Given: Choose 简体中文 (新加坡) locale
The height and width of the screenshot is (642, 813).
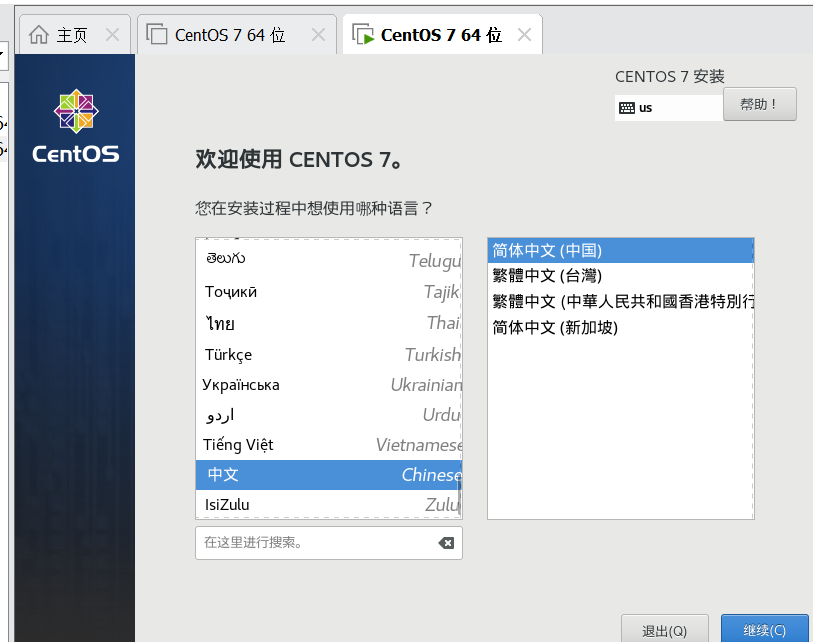Looking at the screenshot, I should click(621, 327).
